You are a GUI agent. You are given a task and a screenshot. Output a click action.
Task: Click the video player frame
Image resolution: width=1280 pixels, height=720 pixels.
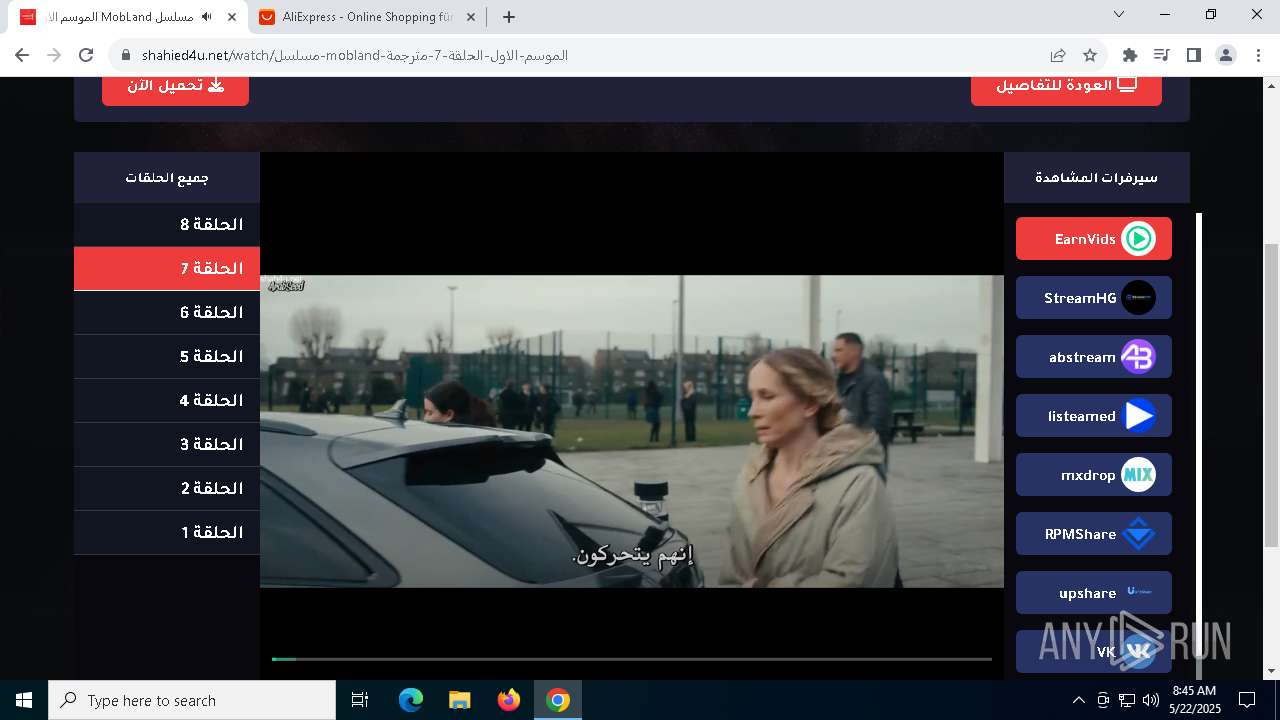[x=632, y=415]
